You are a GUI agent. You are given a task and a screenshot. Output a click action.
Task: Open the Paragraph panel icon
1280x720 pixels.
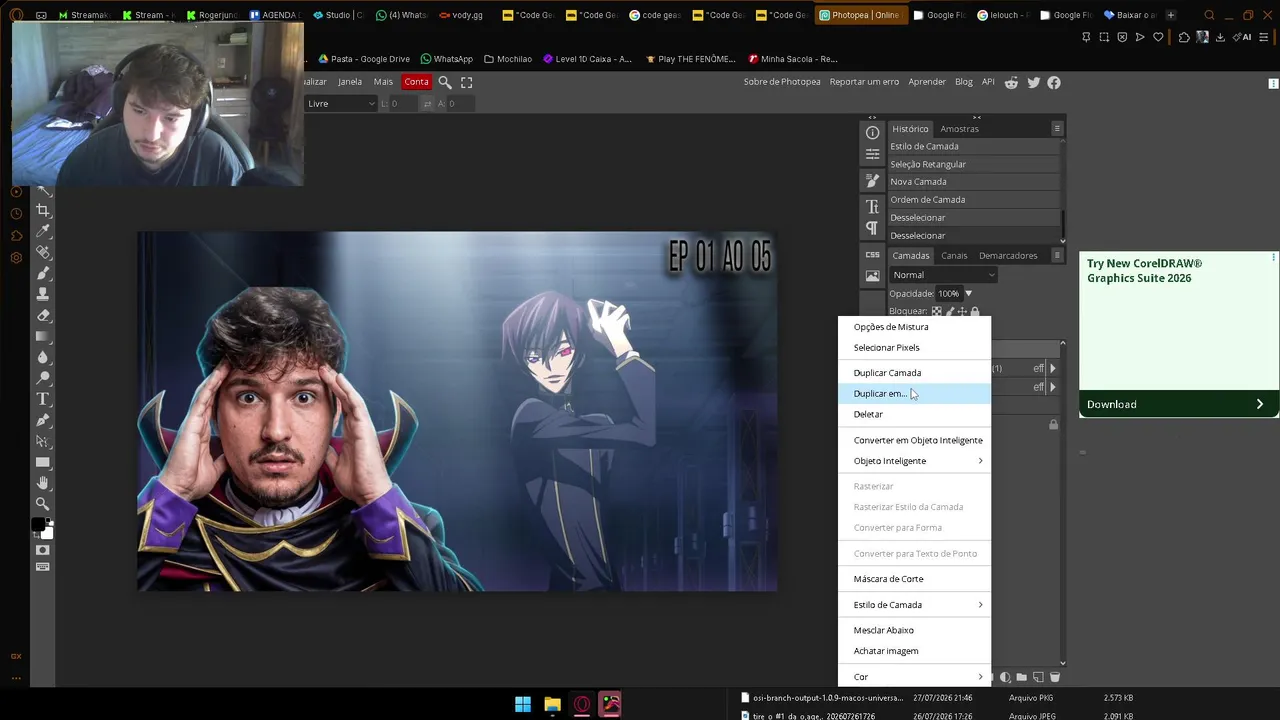(872, 228)
